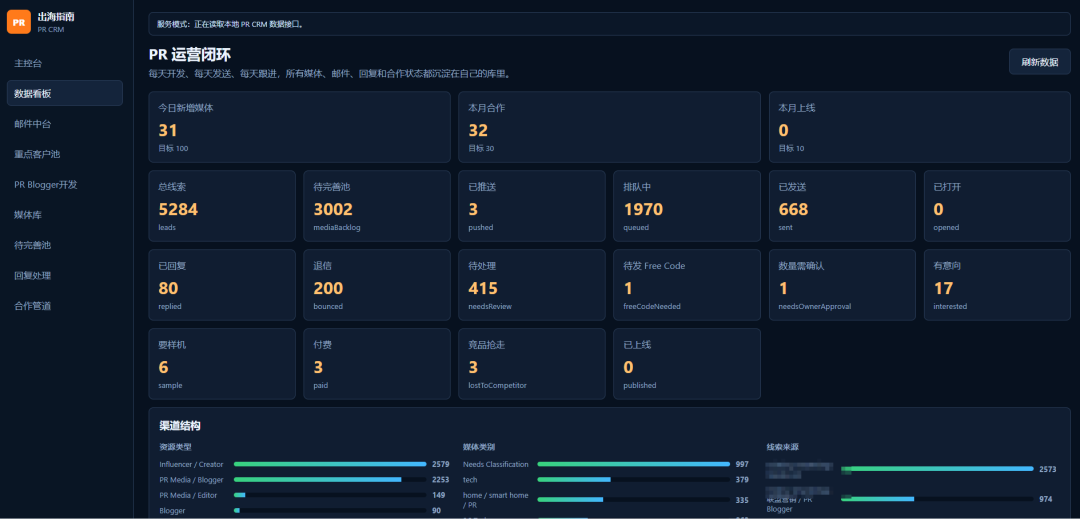
Task: Click the value 974
Action: [x=1046, y=499]
